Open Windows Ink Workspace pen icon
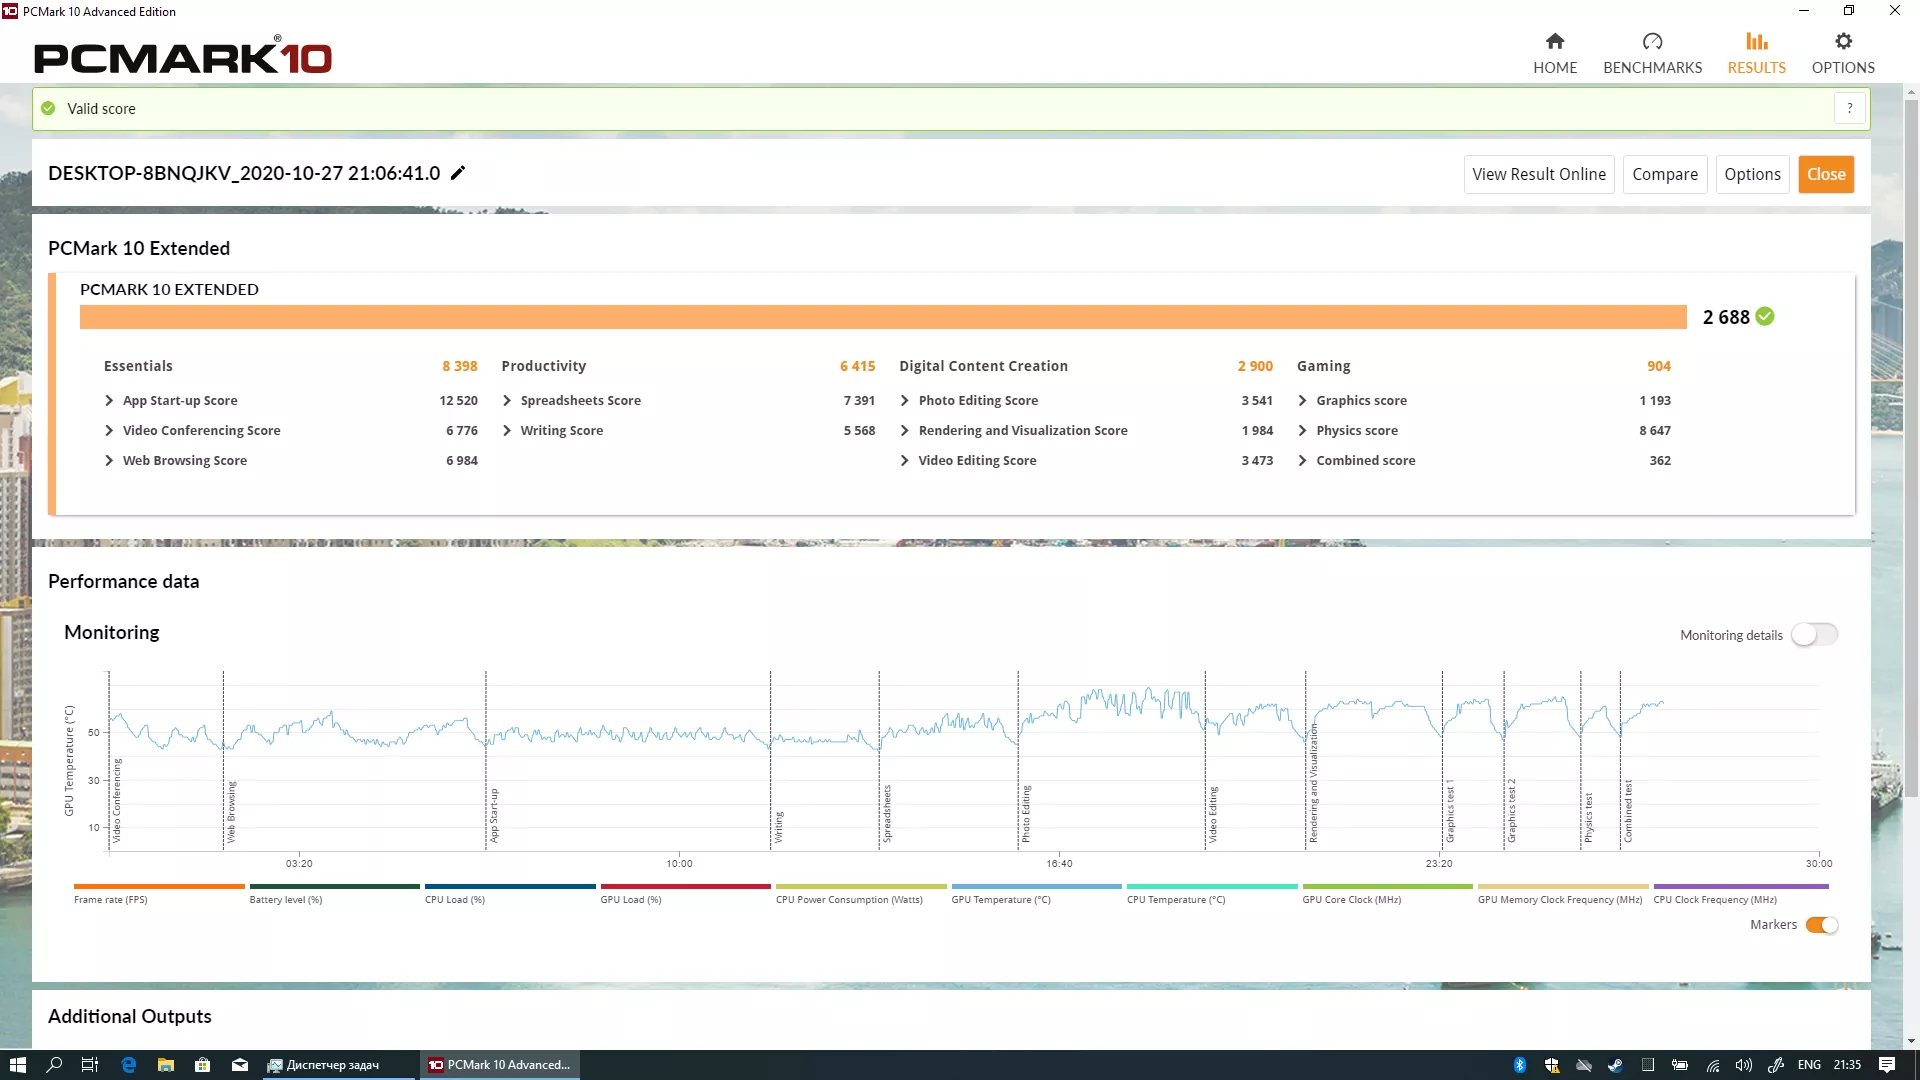Image resolution: width=1920 pixels, height=1080 pixels. tap(1776, 1065)
